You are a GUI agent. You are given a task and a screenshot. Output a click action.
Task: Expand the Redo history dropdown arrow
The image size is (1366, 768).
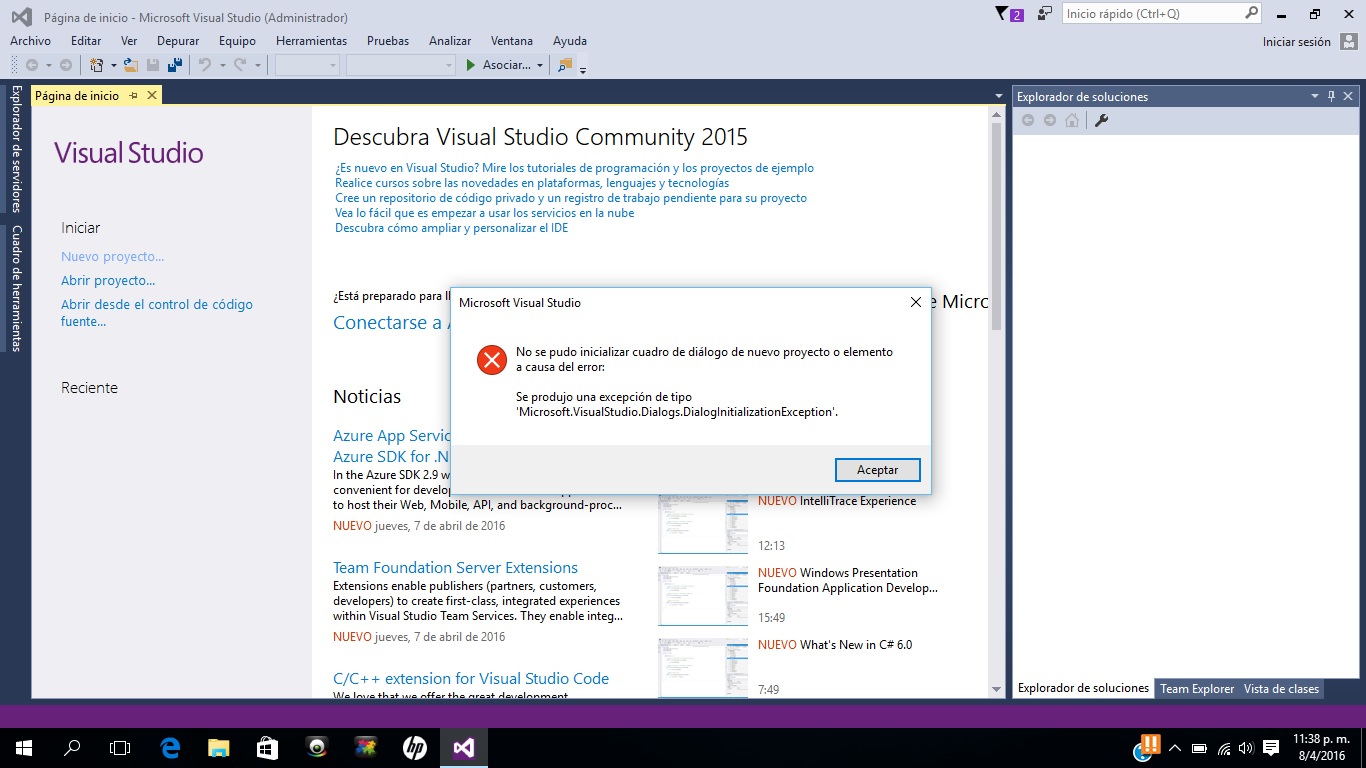click(x=257, y=66)
